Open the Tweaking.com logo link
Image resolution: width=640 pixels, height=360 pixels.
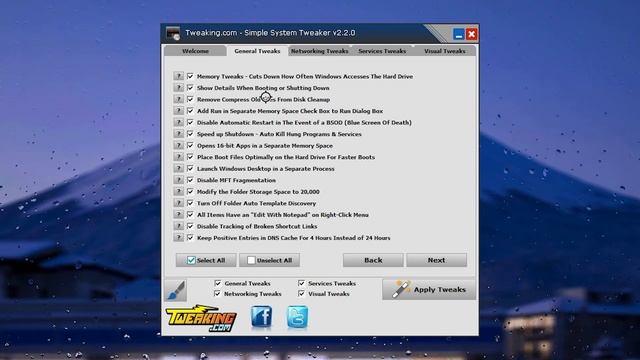click(201, 318)
